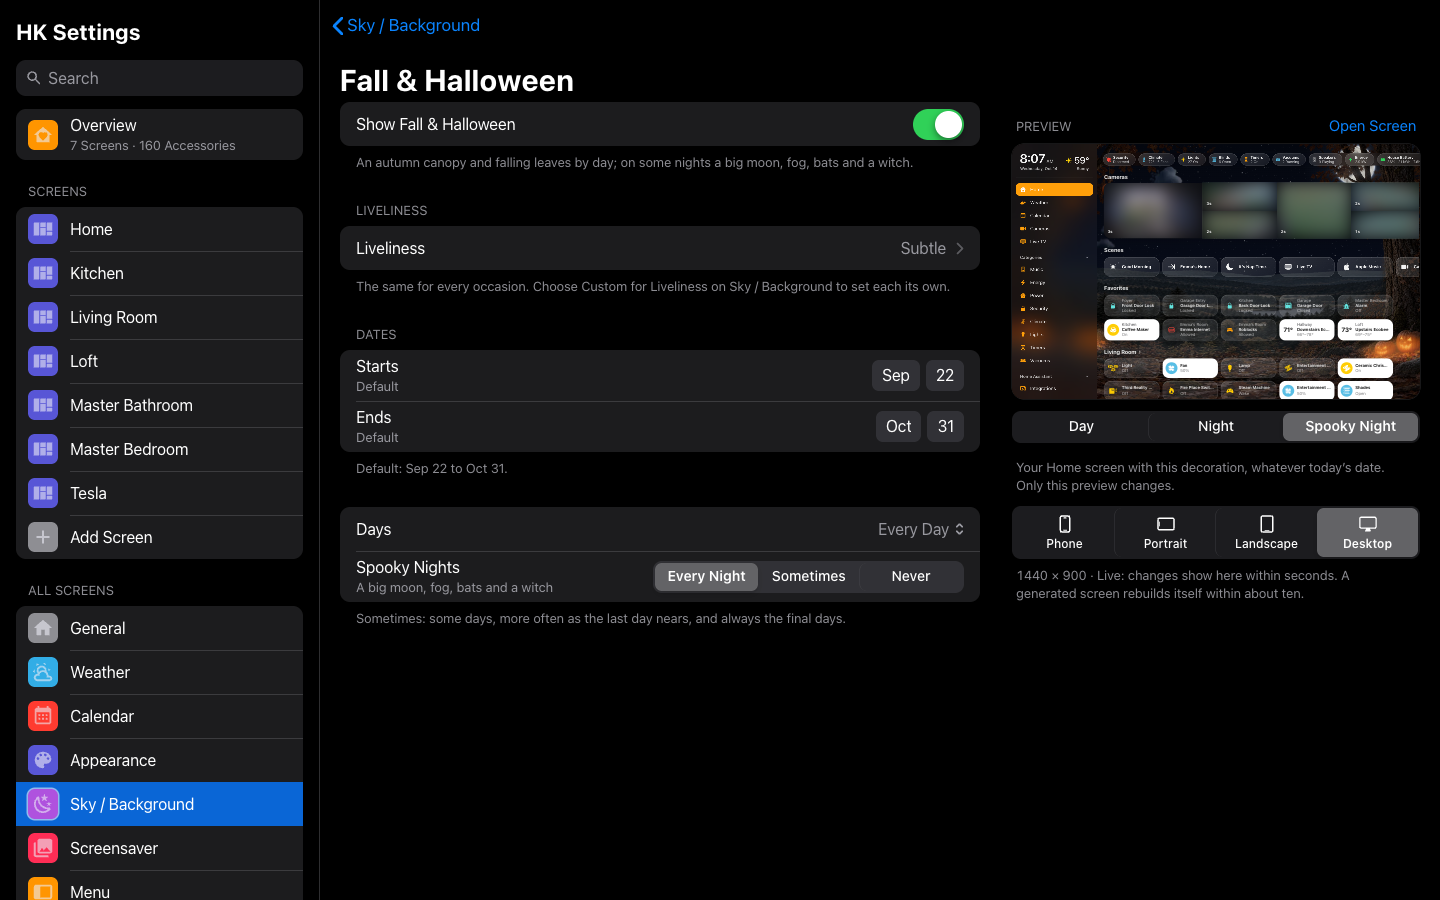Click the Master Bedroom screen icon
Image resolution: width=1440 pixels, height=900 pixels.
[43, 449]
